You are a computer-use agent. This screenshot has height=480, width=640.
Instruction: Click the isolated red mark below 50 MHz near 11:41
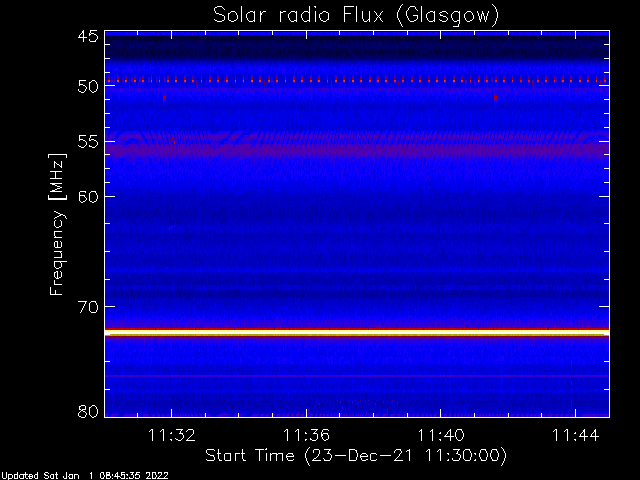[x=496, y=98]
